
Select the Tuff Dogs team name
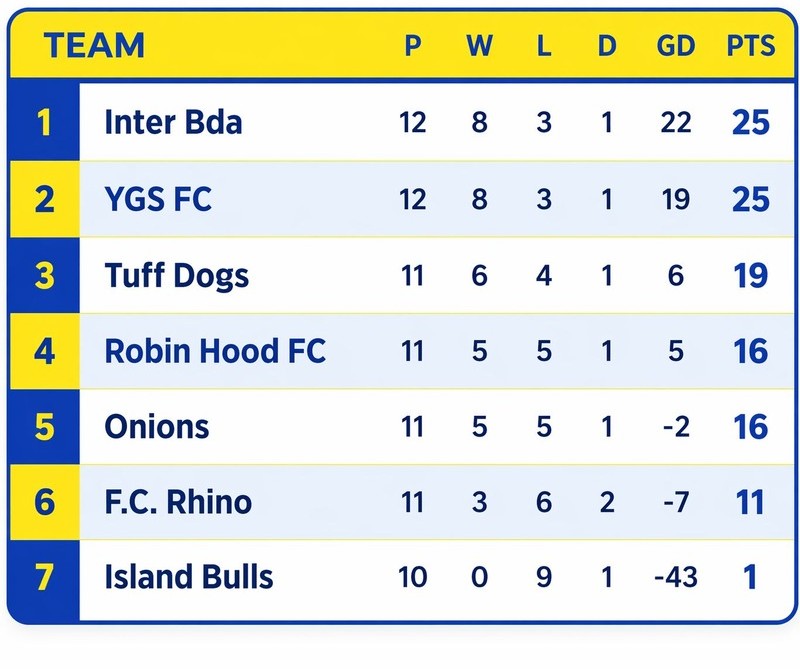[177, 275]
